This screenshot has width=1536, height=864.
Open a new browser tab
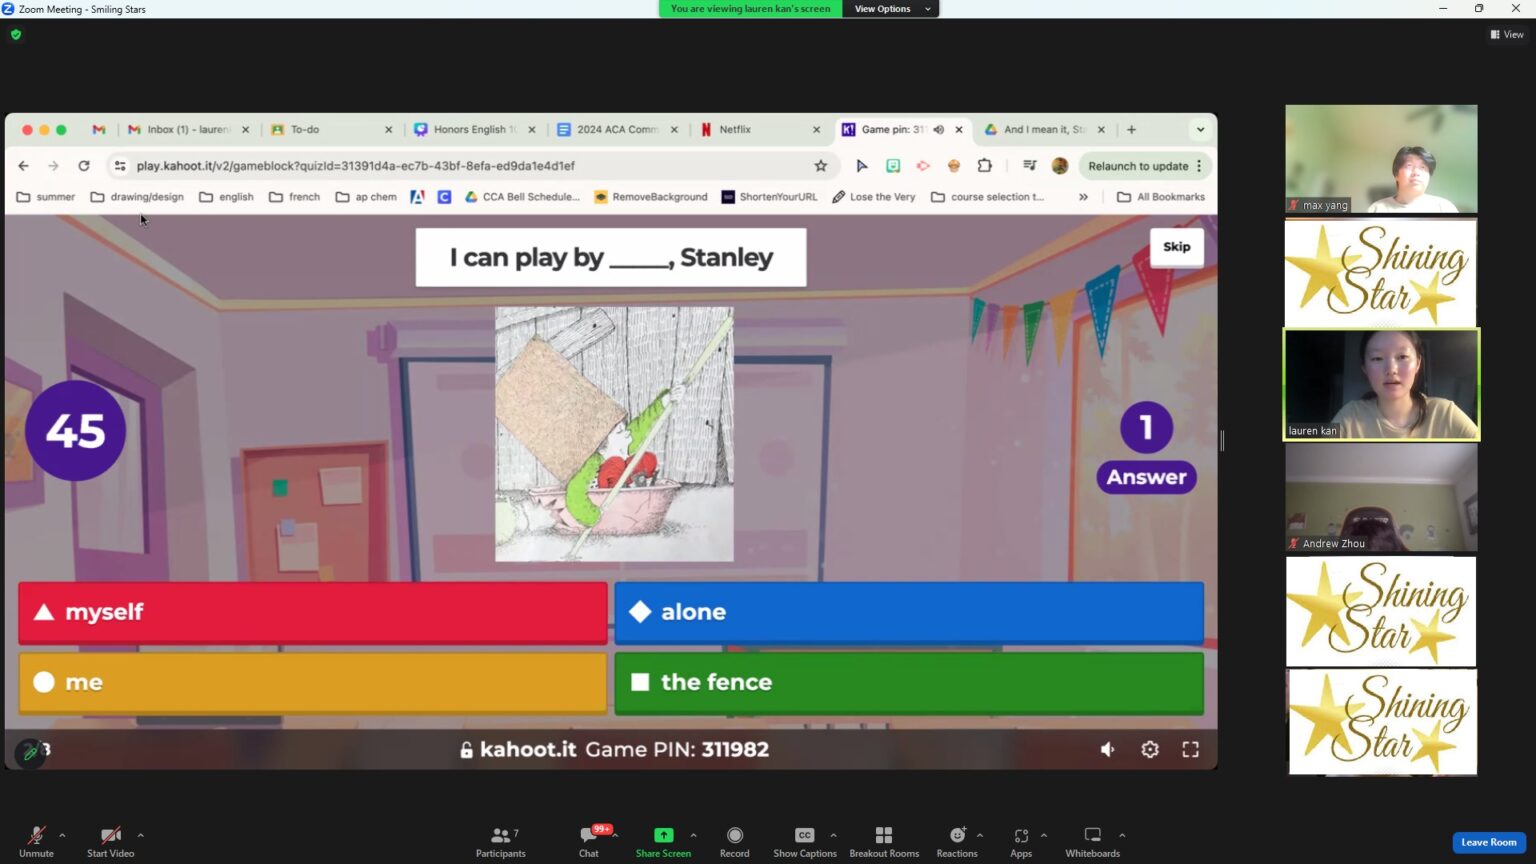click(x=1131, y=130)
